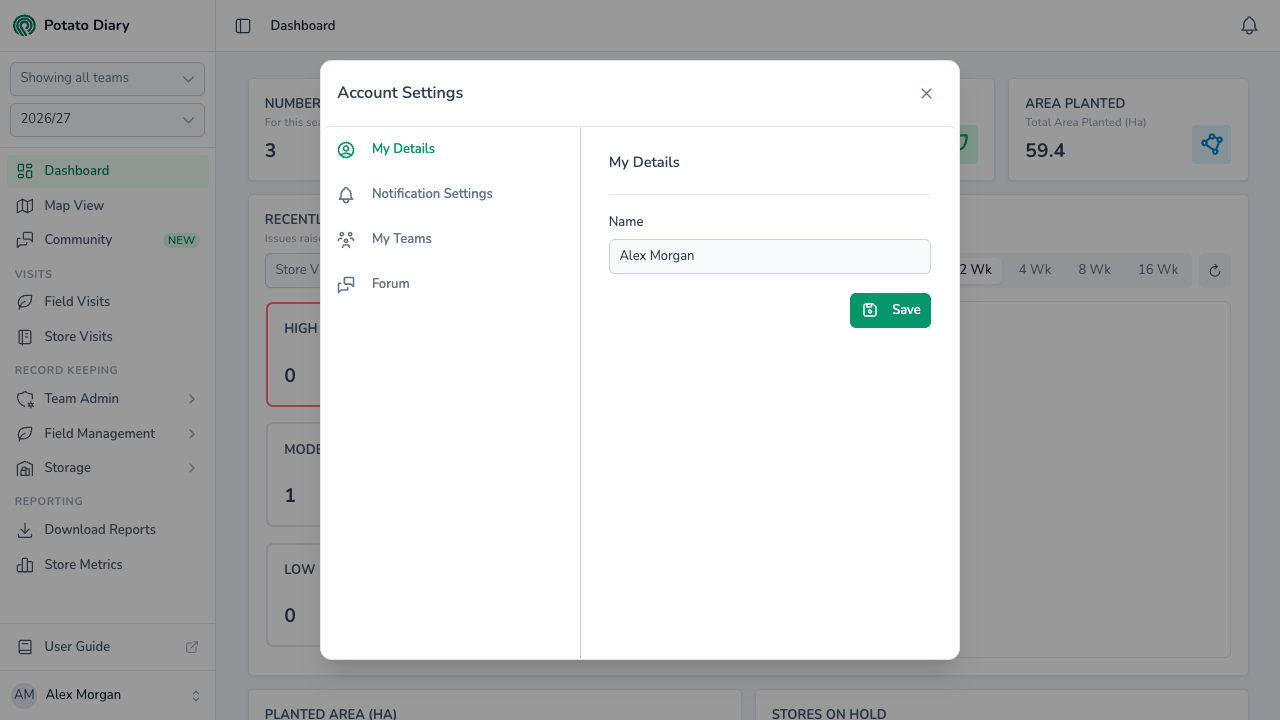Click the Download Reports download icon
1280x720 pixels.
click(25, 530)
